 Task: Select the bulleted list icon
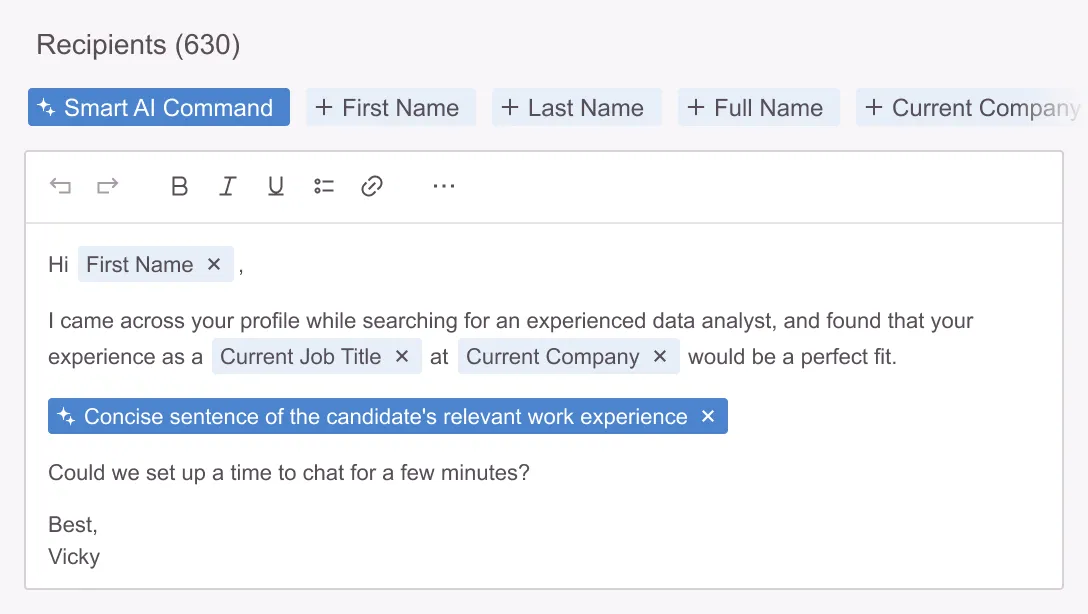324,186
